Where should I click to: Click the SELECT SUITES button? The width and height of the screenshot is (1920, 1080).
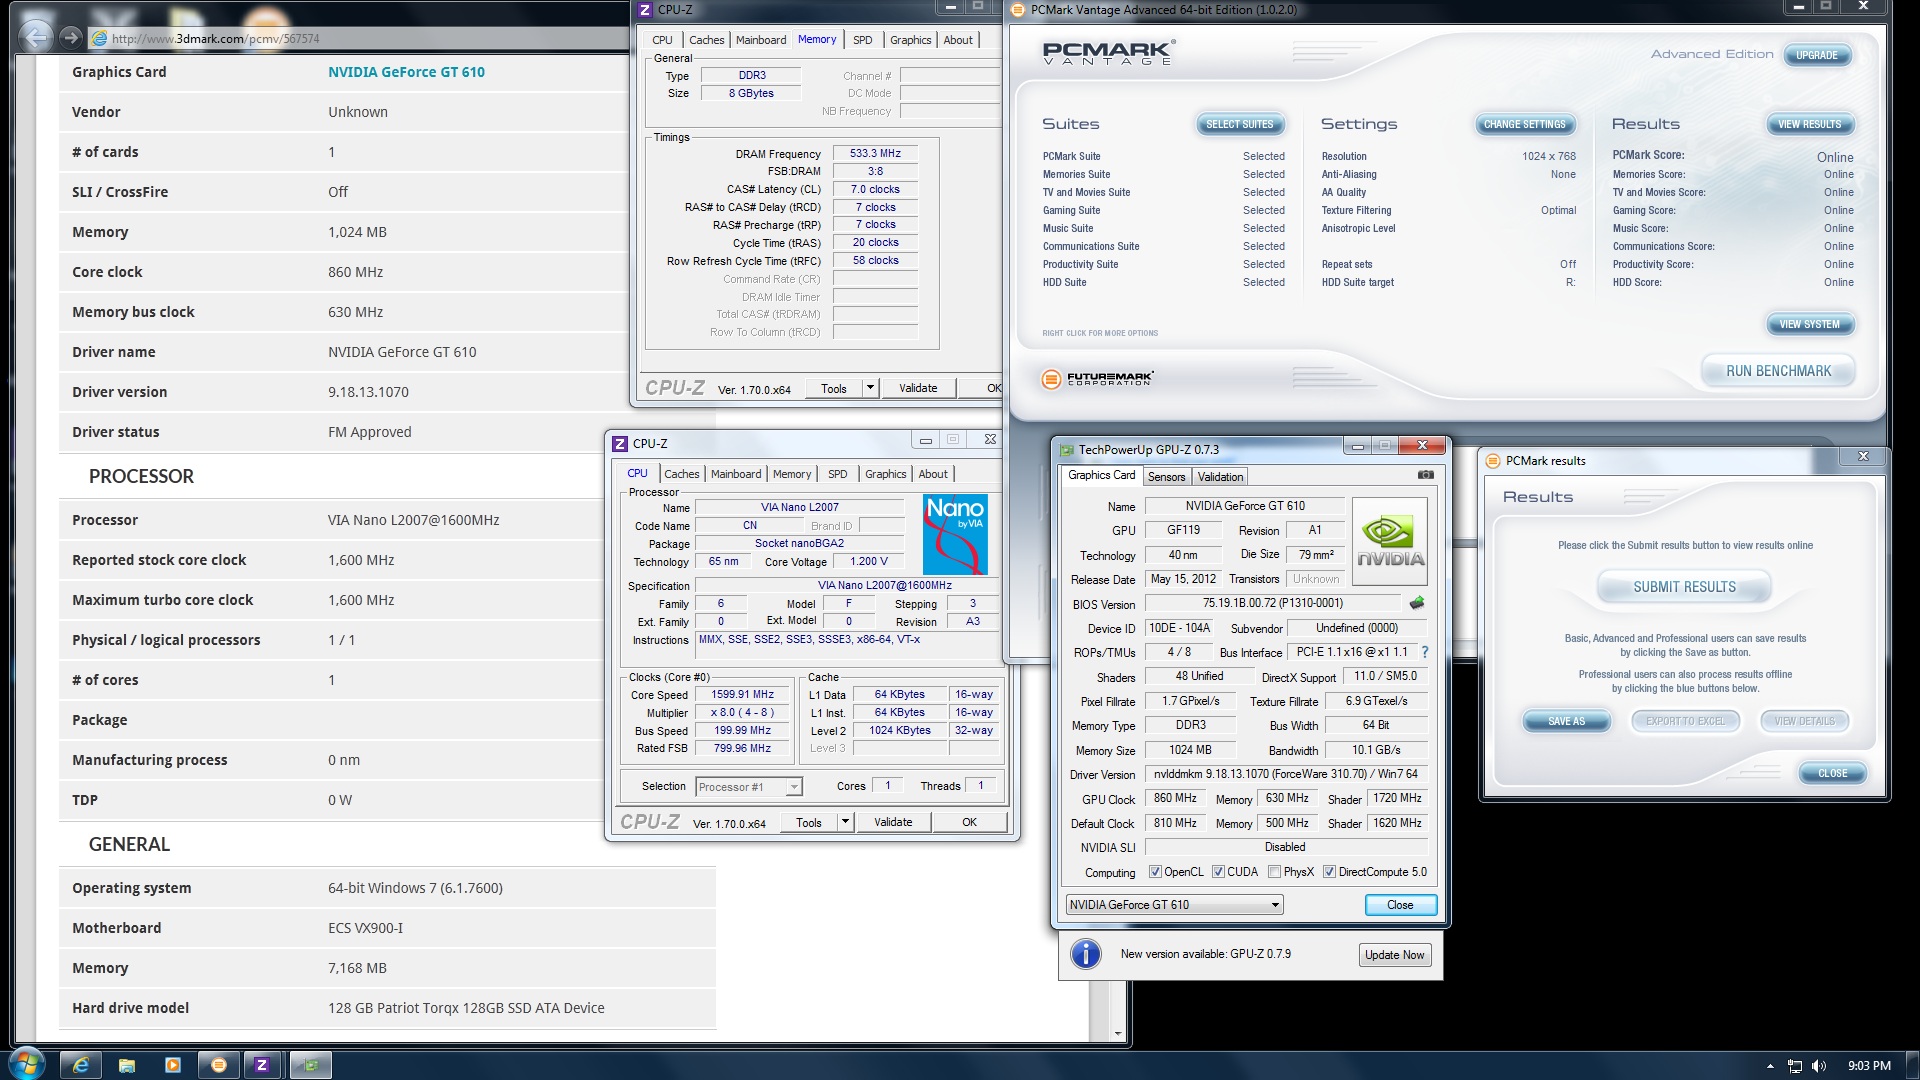coord(1239,125)
